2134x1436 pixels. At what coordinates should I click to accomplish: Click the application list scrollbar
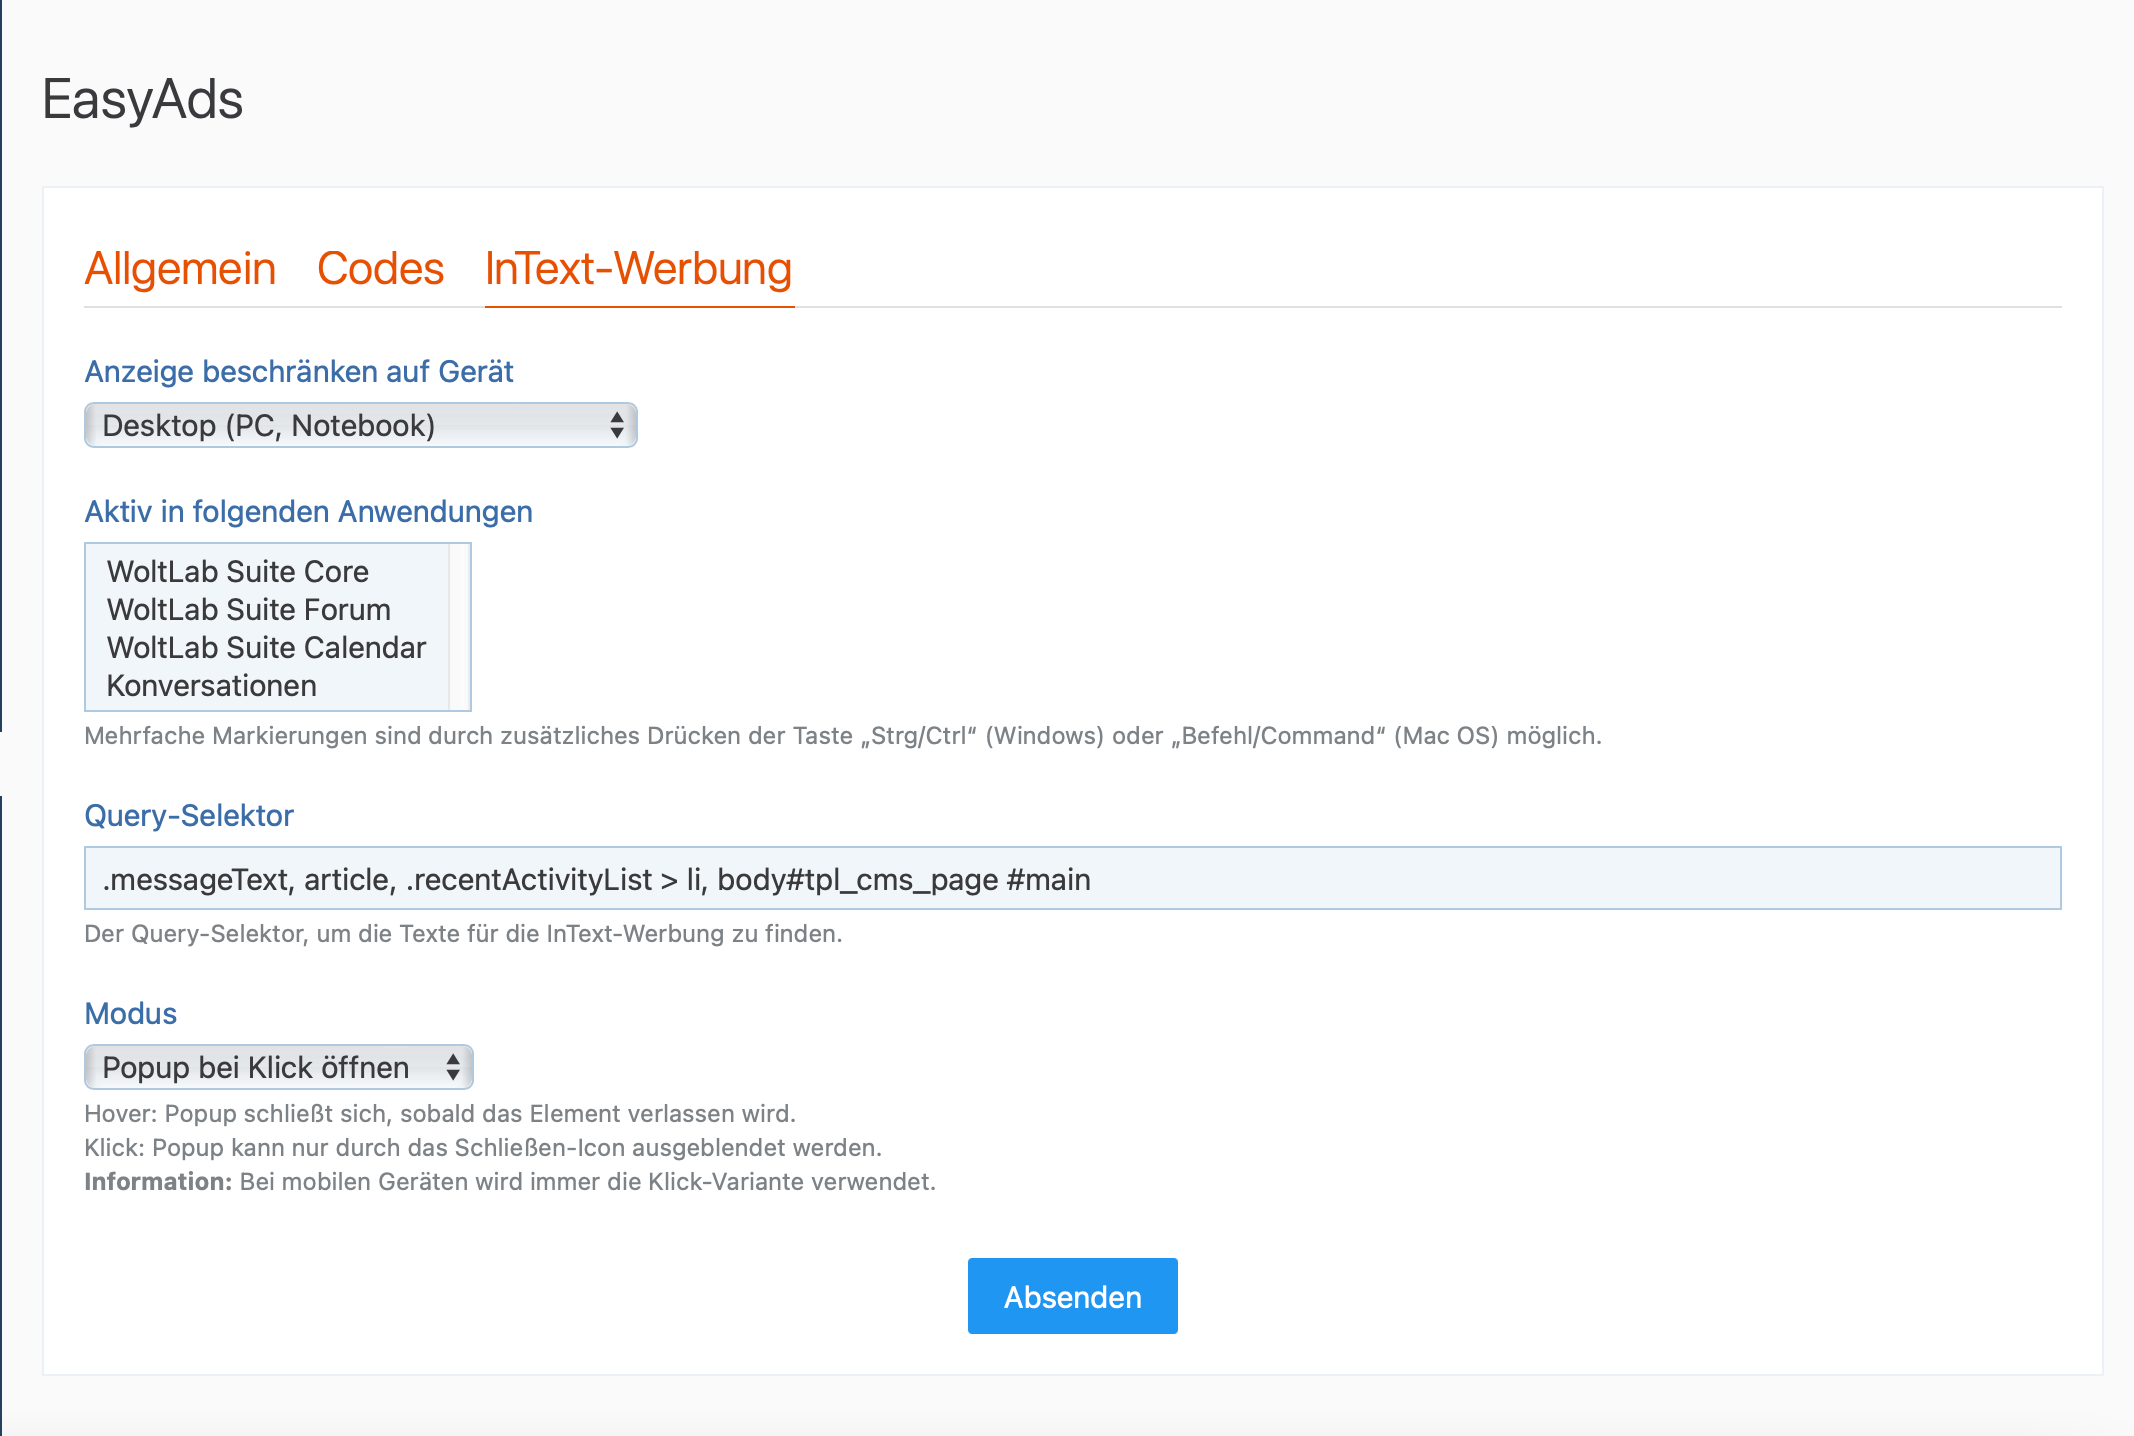pyautogui.click(x=460, y=627)
